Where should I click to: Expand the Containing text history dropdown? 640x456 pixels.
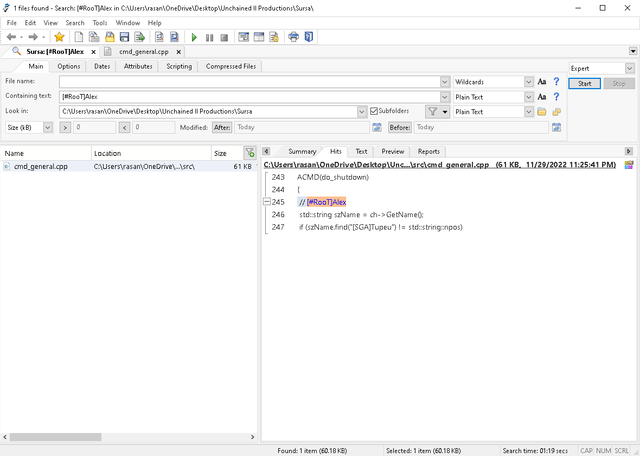point(445,97)
